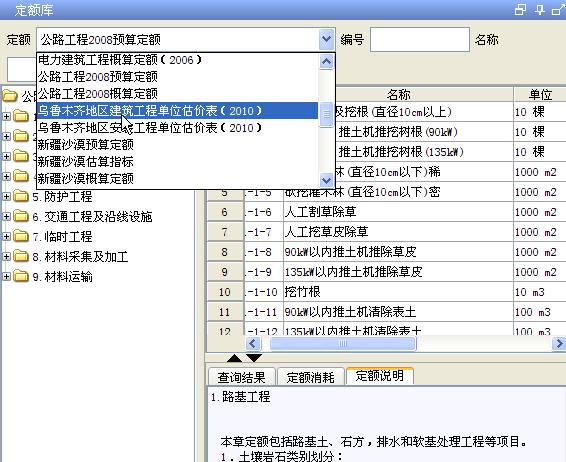Click the folder icon of 临时工程

pos(21,236)
